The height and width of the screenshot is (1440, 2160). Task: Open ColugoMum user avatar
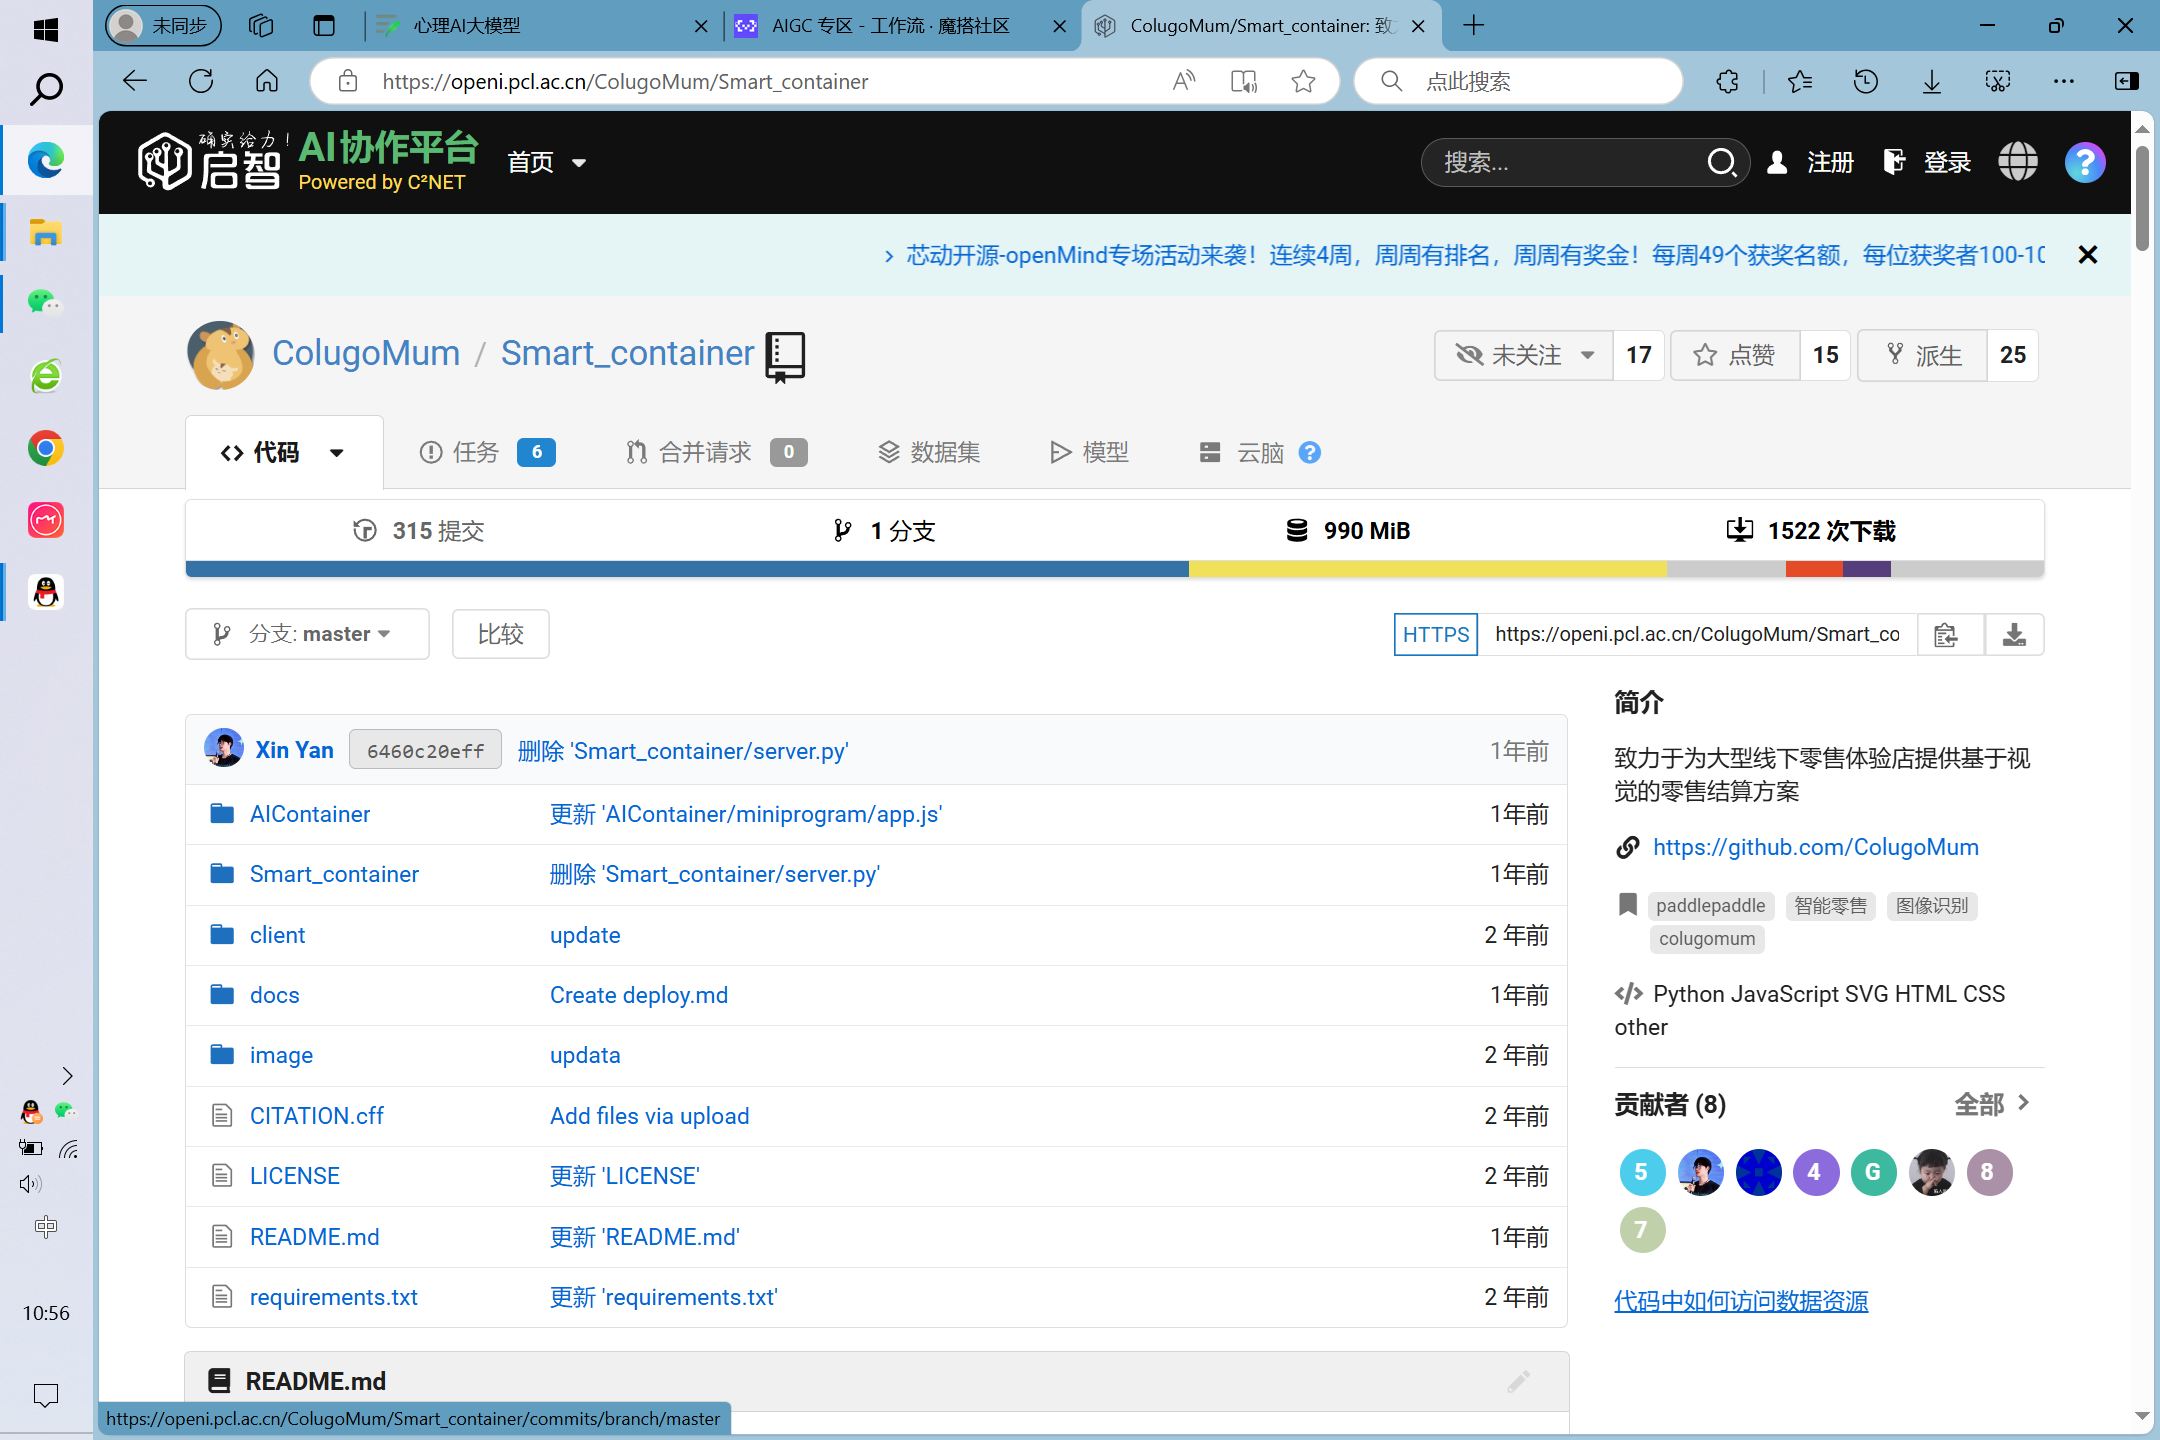click(221, 354)
